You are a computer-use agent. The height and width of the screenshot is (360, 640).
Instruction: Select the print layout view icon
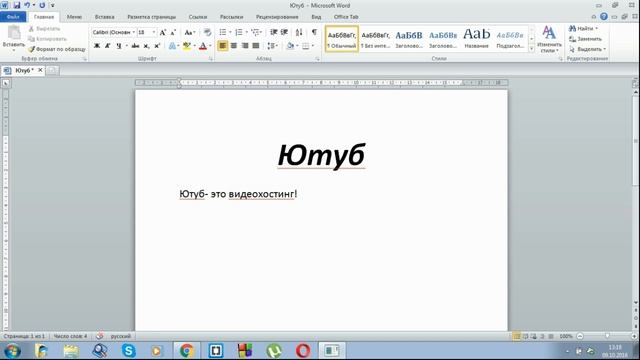[516, 336]
